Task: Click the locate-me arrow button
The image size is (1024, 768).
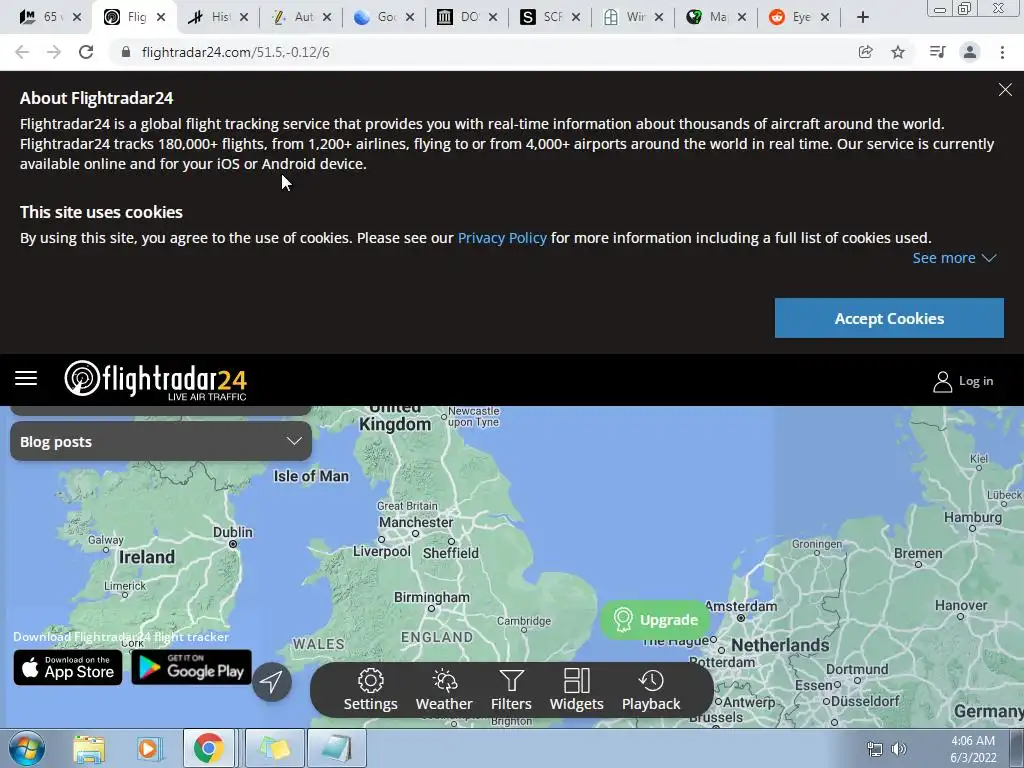Action: [272, 682]
